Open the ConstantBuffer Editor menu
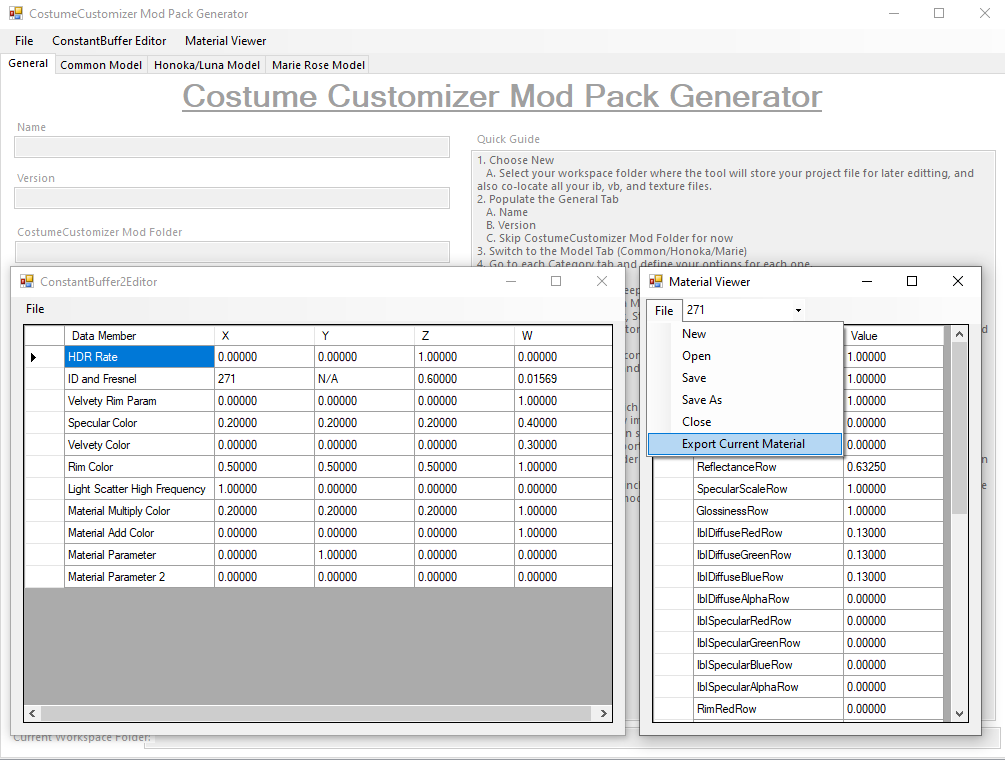Screen dimensions: 1005x760 point(109,41)
